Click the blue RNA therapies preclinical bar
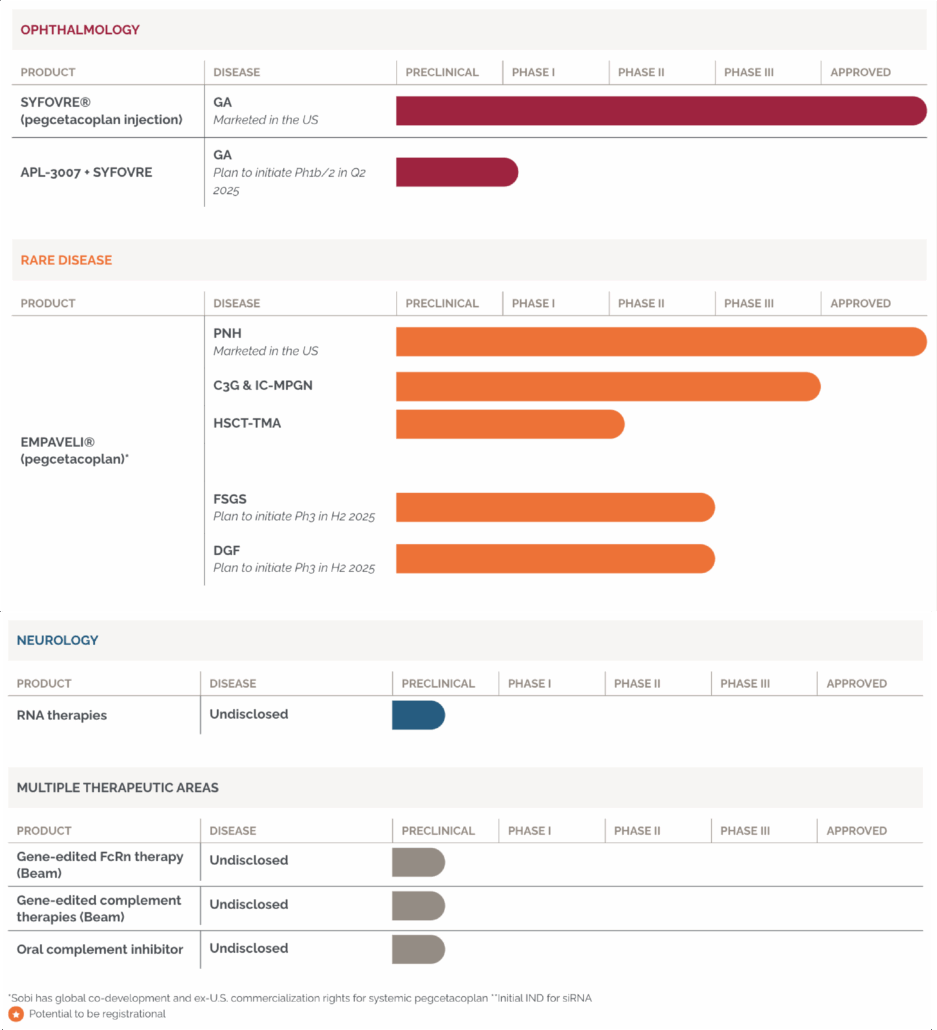Image resolution: width=937 pixels, height=1030 pixels. pos(418,715)
